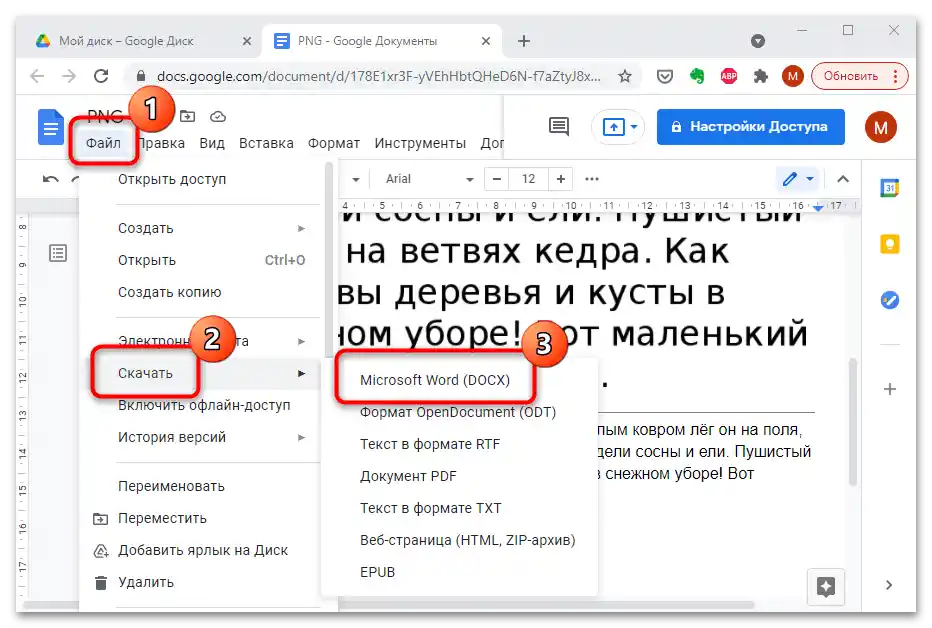This screenshot has width=932, height=628.
Task: Open Google Tasks side panel icon
Action: click(889, 299)
